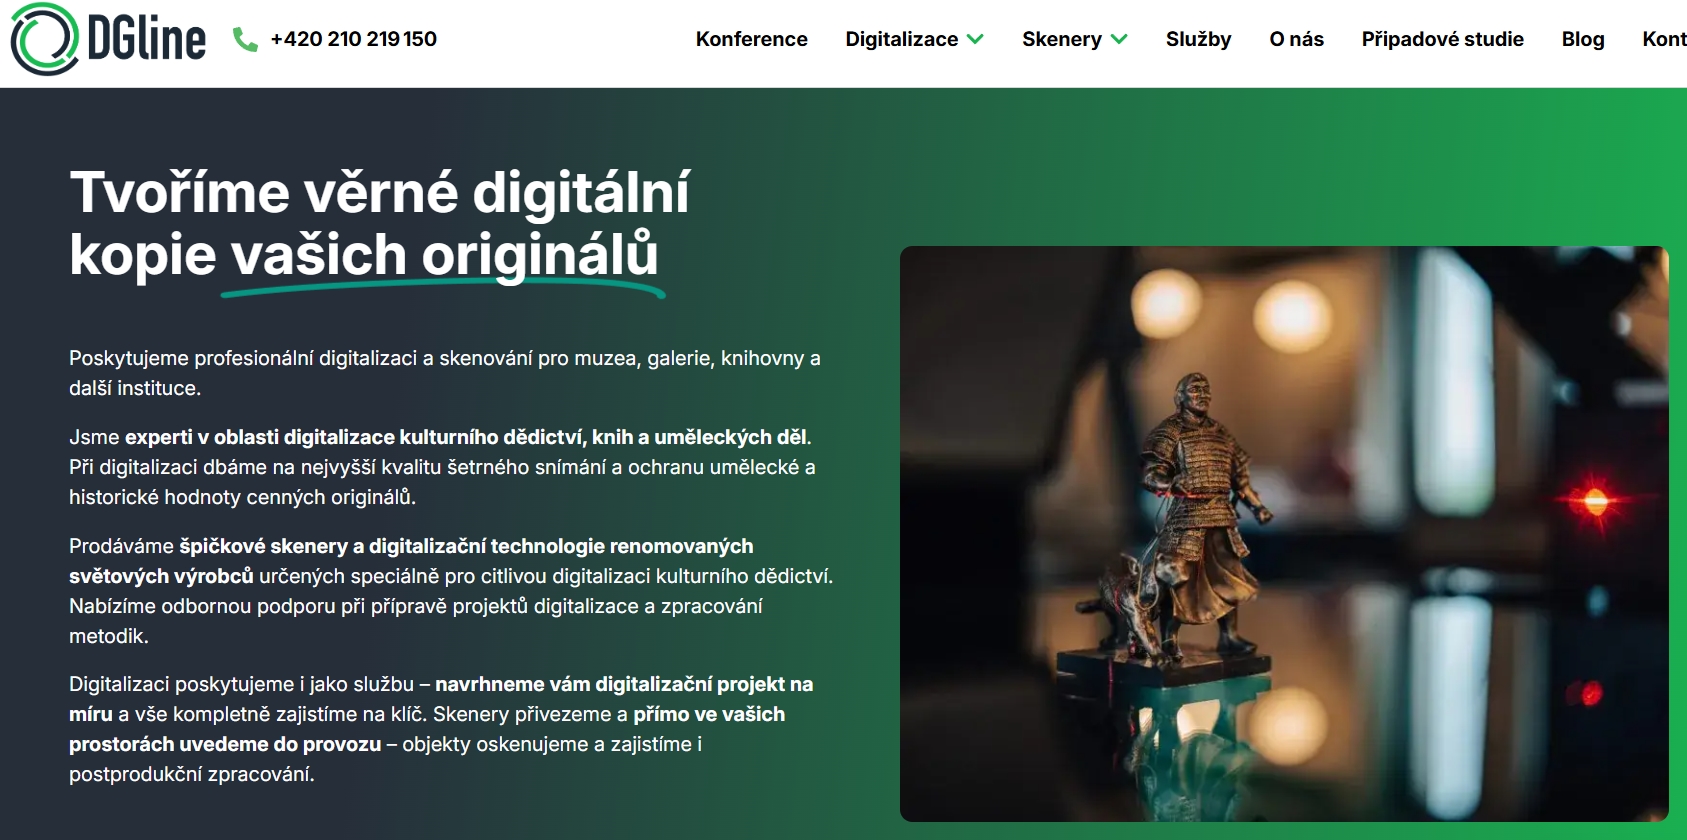Go to the Služby page

[x=1198, y=39]
